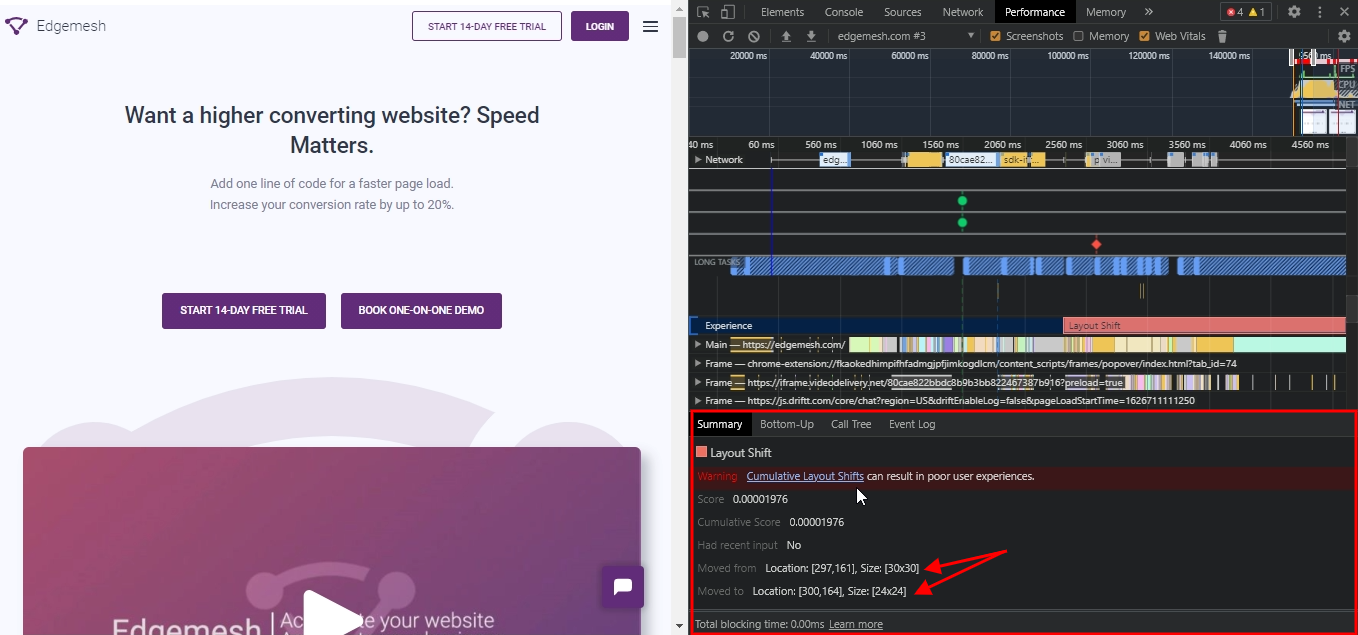Show more DevTools tabs chevron
Screen dimensions: 1358x635
(x=1148, y=12)
